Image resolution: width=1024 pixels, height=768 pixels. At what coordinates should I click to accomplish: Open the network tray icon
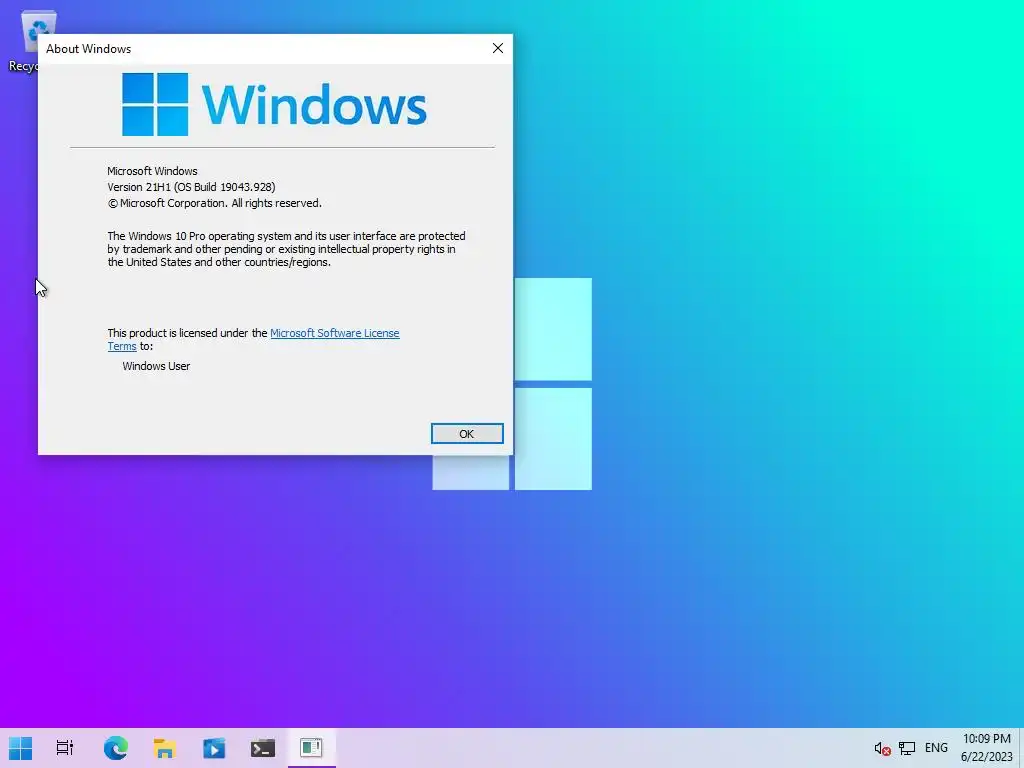(906, 748)
